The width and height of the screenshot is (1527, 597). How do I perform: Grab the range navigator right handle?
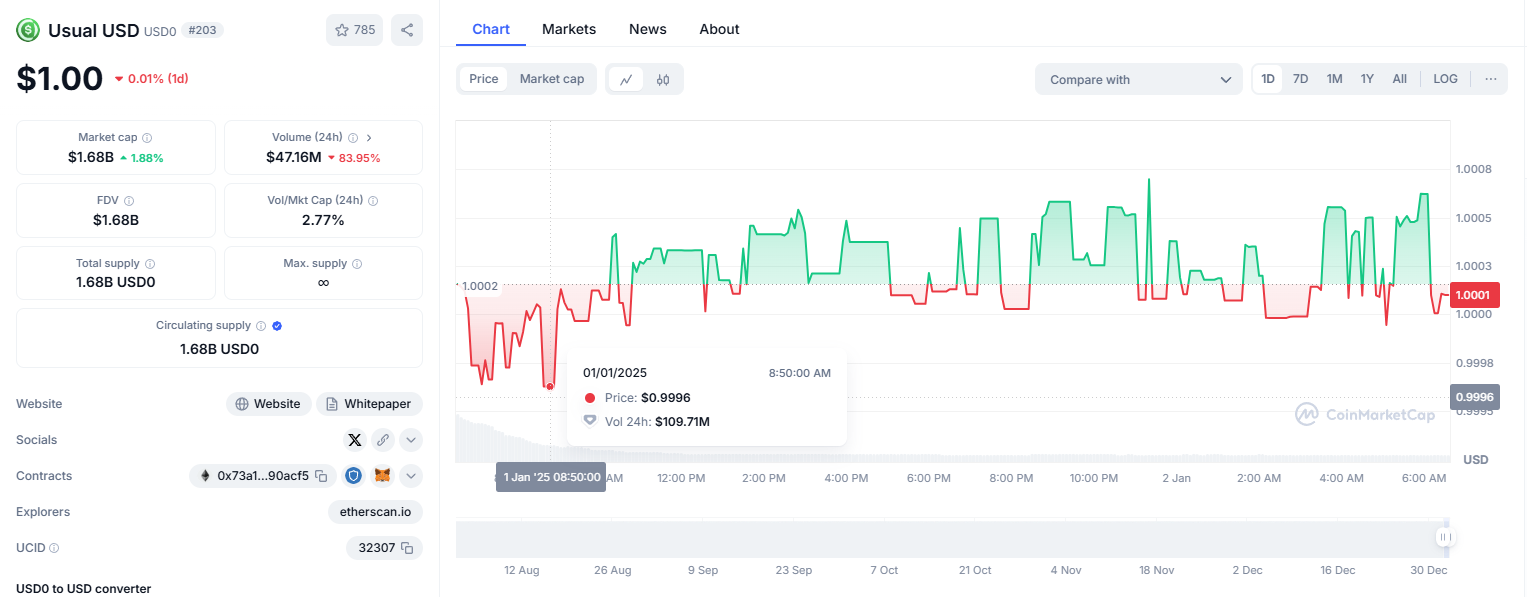(1444, 537)
